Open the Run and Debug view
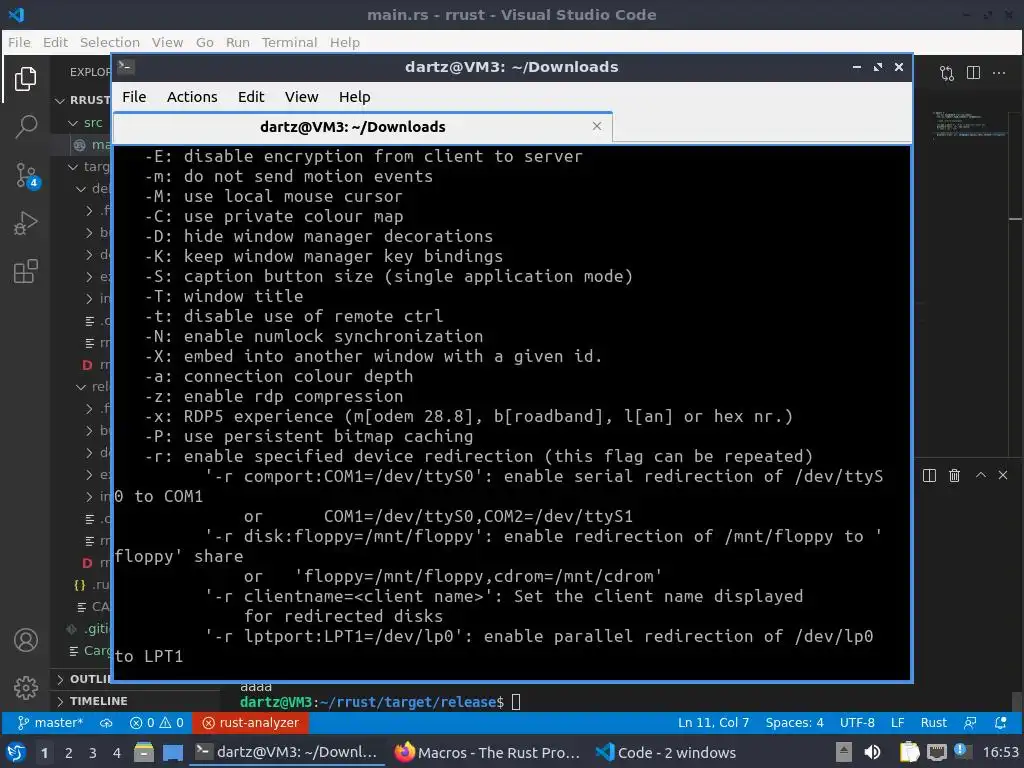The height and width of the screenshot is (768, 1024). click(25, 223)
